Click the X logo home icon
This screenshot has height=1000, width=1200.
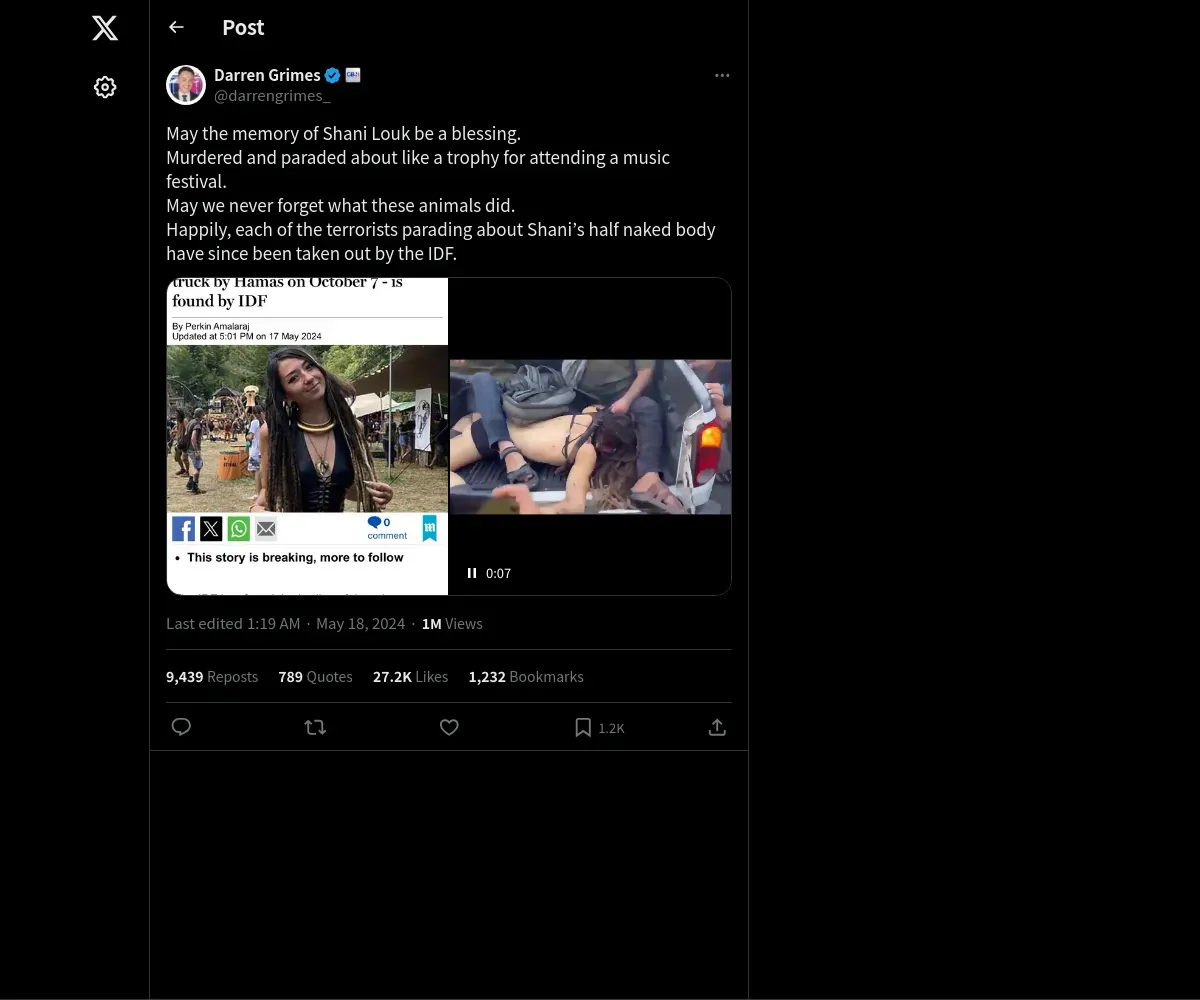click(x=105, y=28)
